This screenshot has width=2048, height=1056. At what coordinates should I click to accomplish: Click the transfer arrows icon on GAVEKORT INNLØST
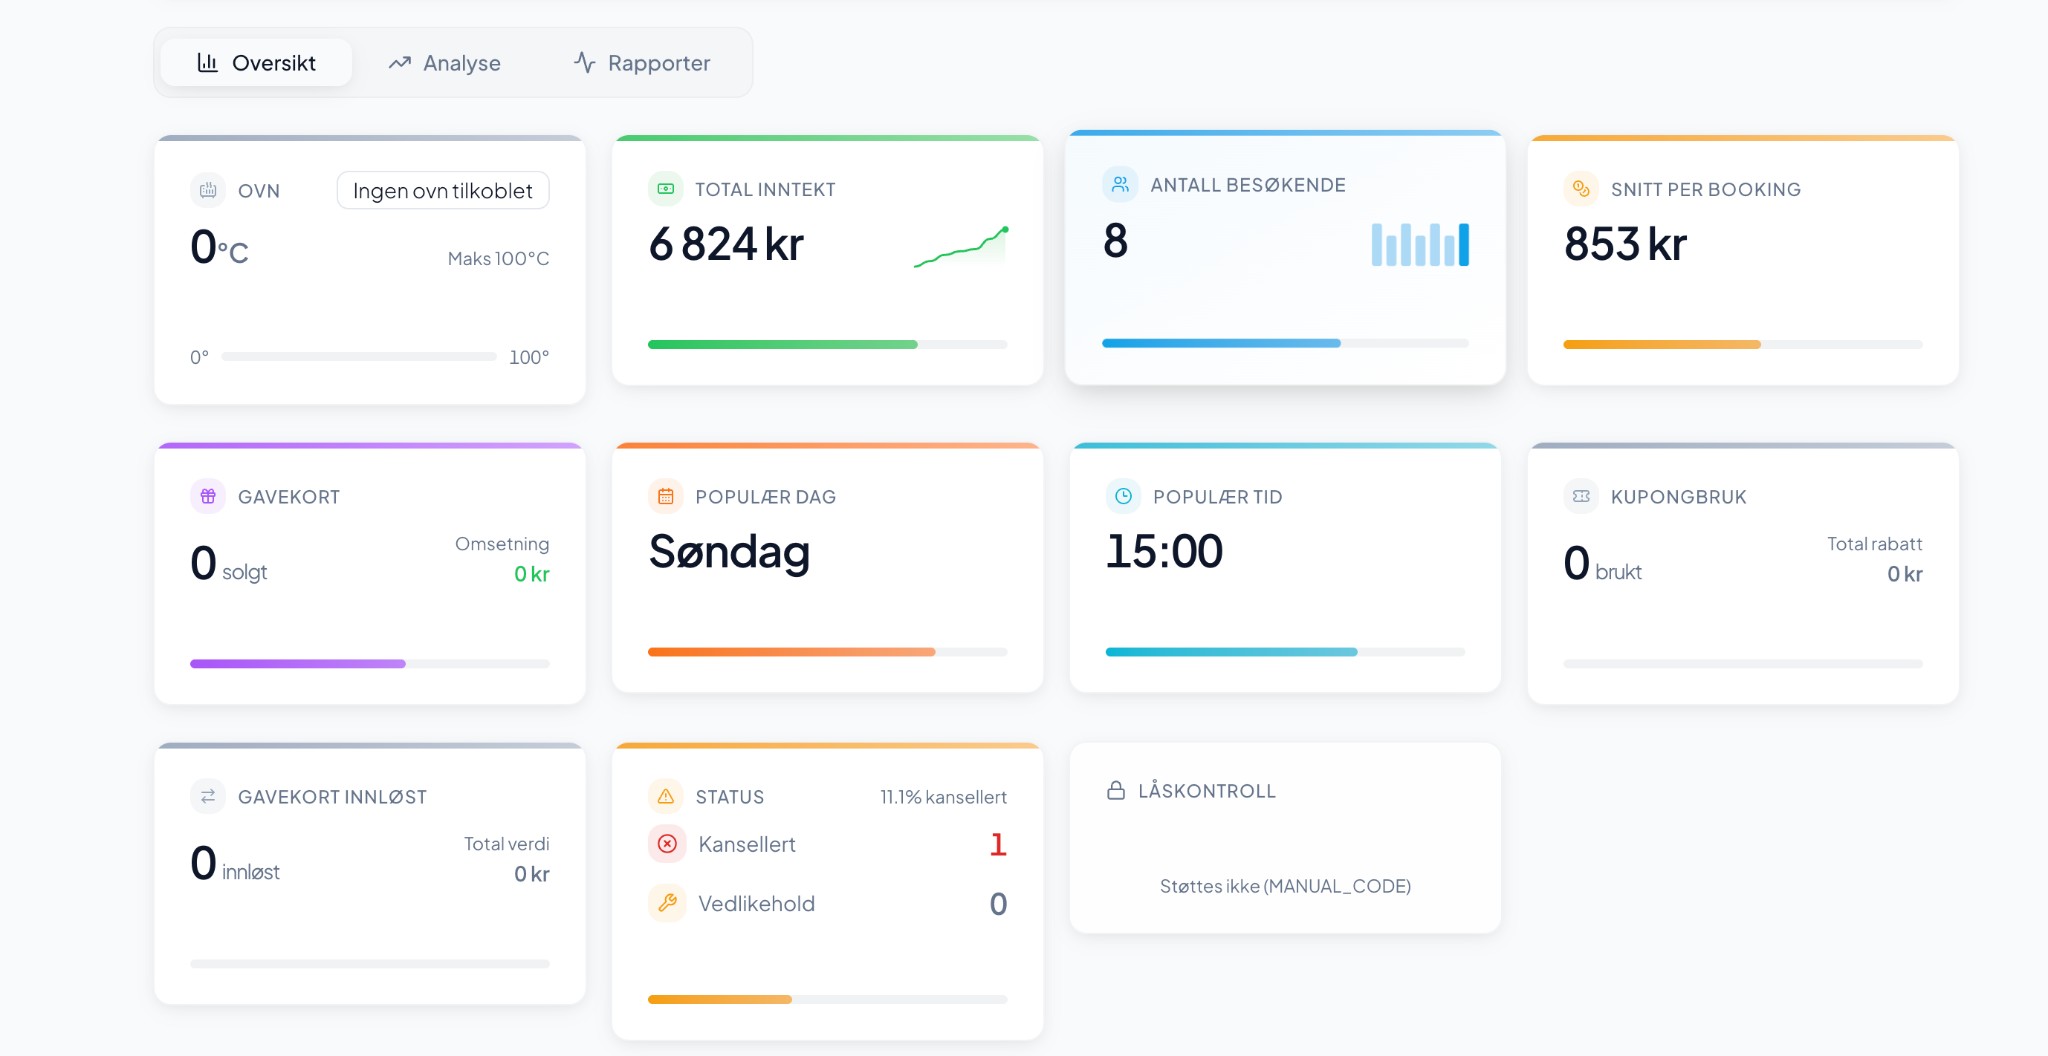pos(208,796)
